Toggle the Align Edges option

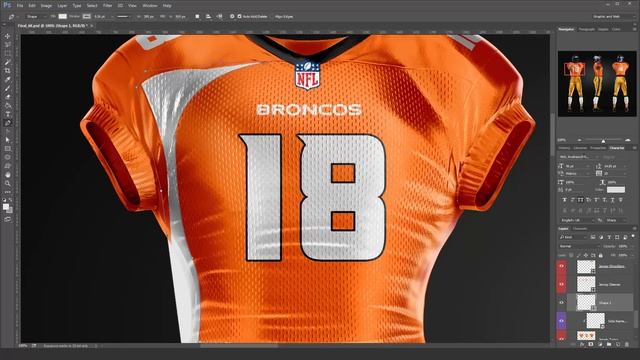click(284, 17)
